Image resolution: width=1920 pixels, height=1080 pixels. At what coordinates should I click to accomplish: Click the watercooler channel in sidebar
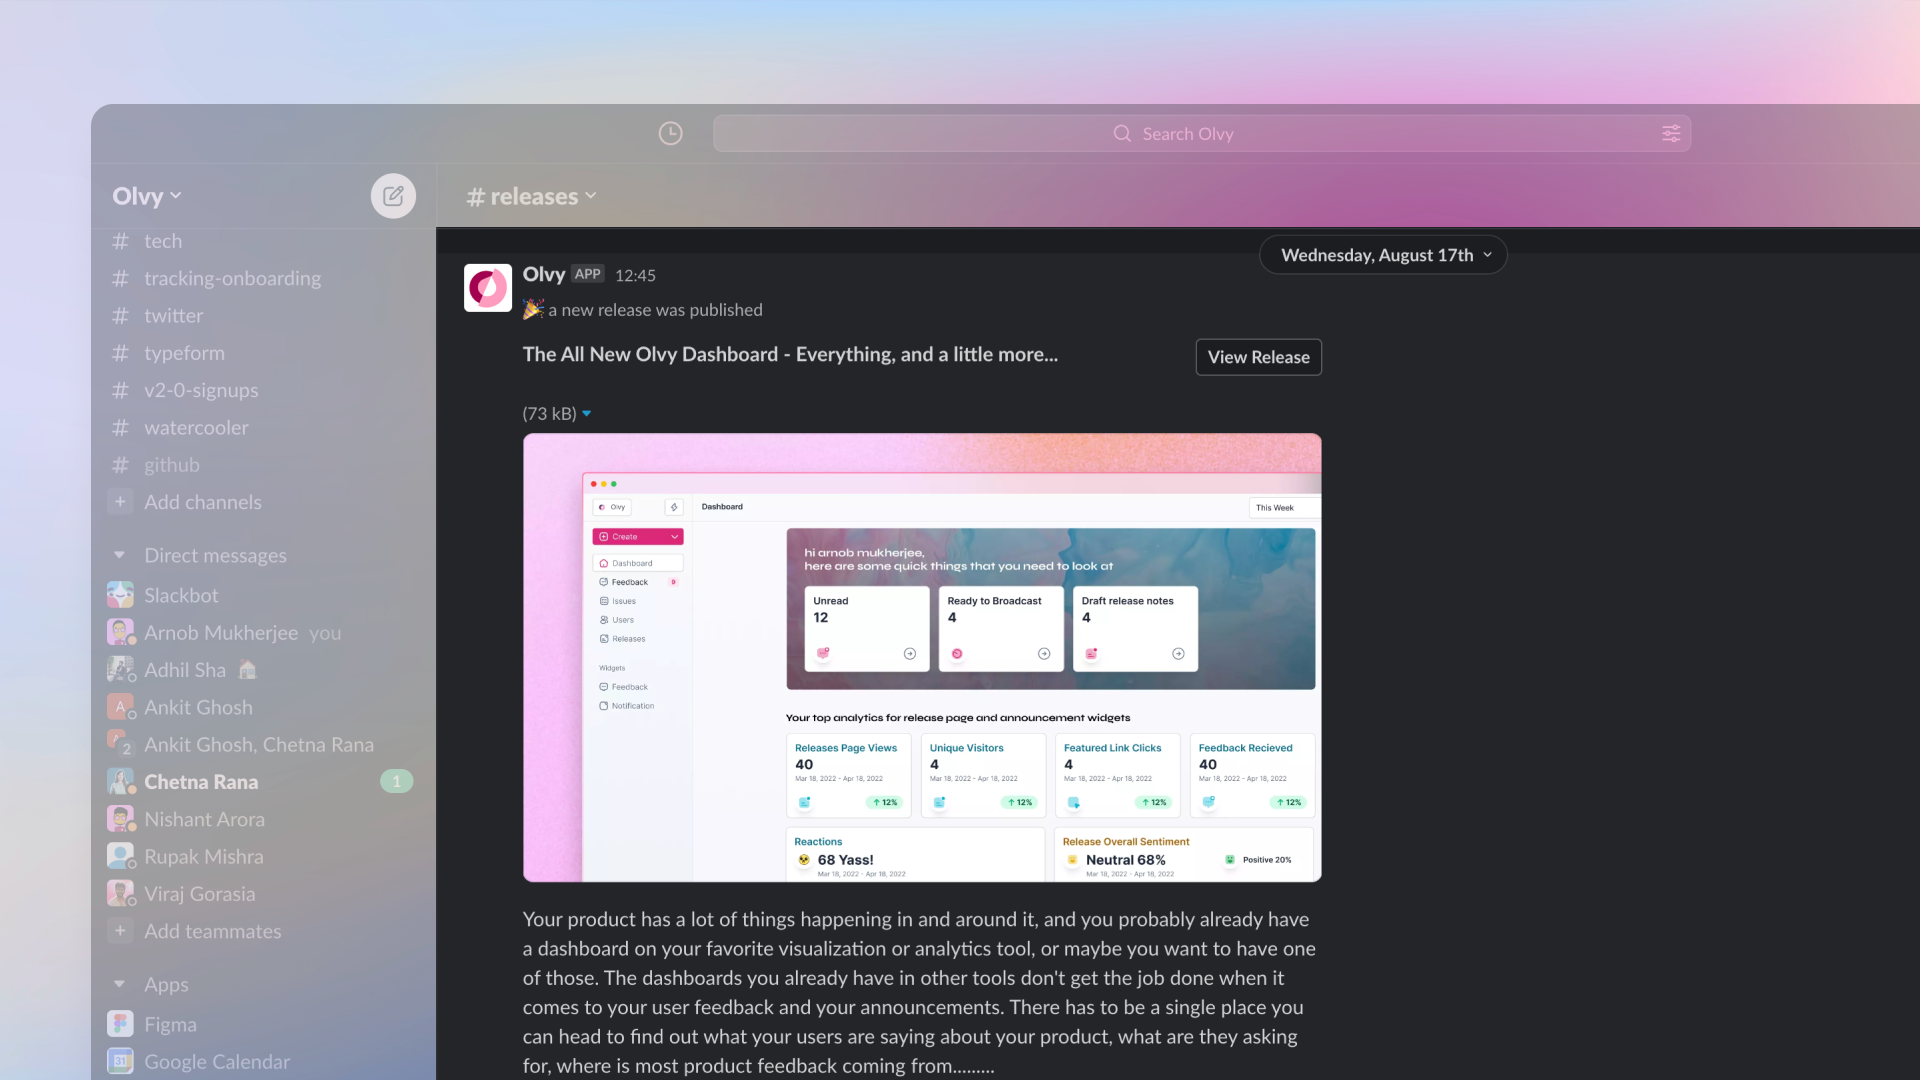[x=196, y=427]
